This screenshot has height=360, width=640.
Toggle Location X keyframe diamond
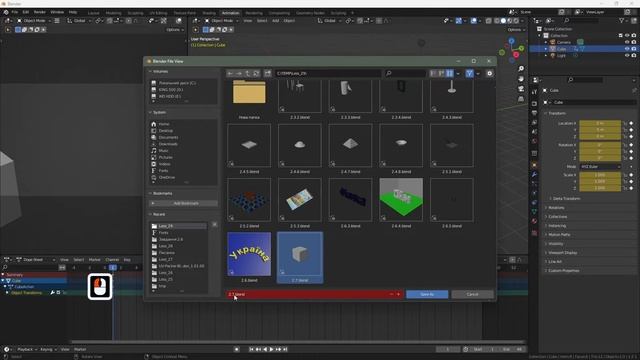[x=631, y=123]
